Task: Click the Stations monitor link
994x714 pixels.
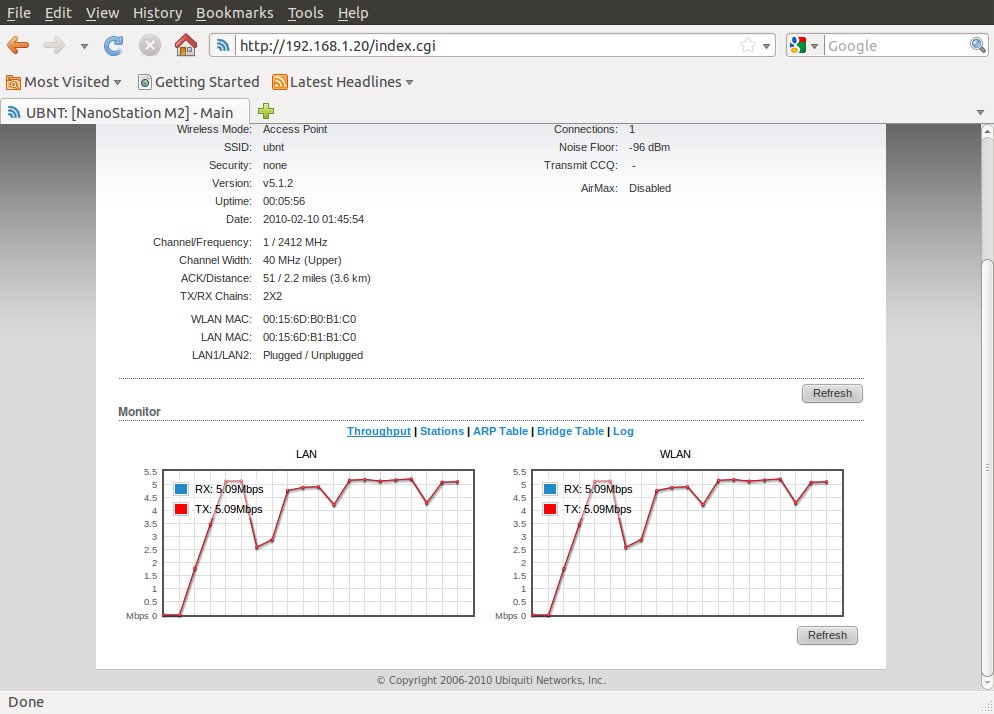Action: (x=442, y=431)
